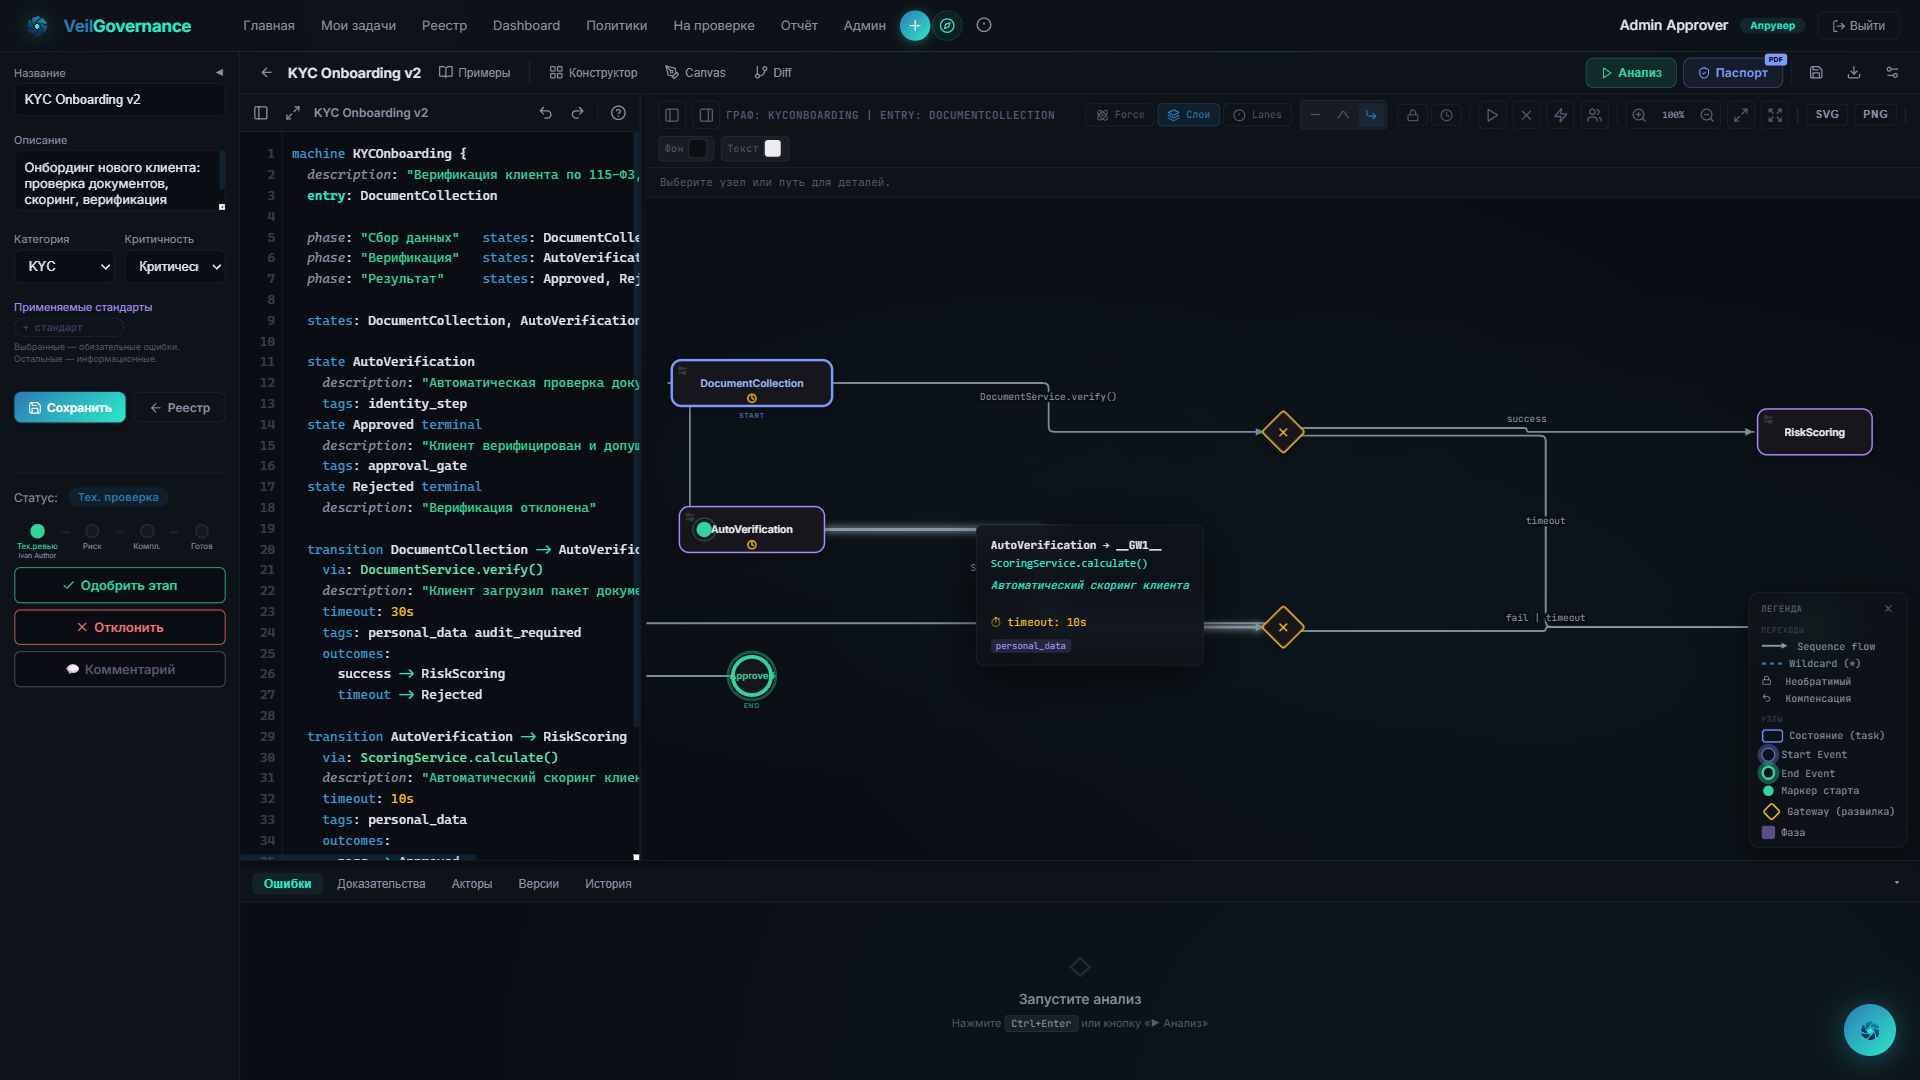This screenshot has height=1080, width=1920.
Task: Click the KYC Onboarding v2 name field
Action: coord(119,99)
